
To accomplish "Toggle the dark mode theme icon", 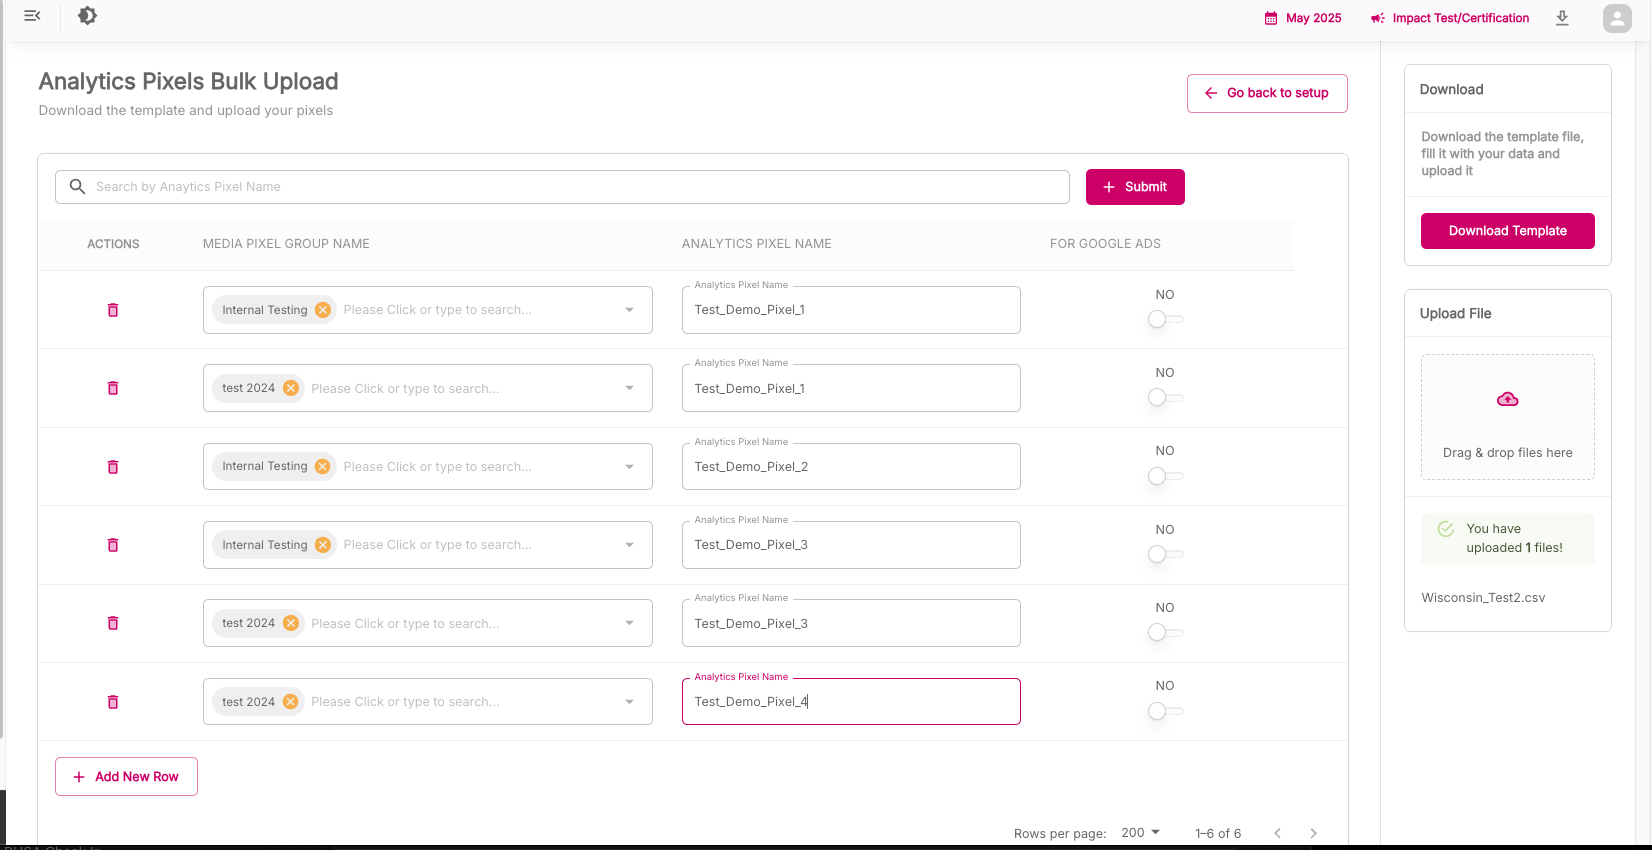I will 87,16.
